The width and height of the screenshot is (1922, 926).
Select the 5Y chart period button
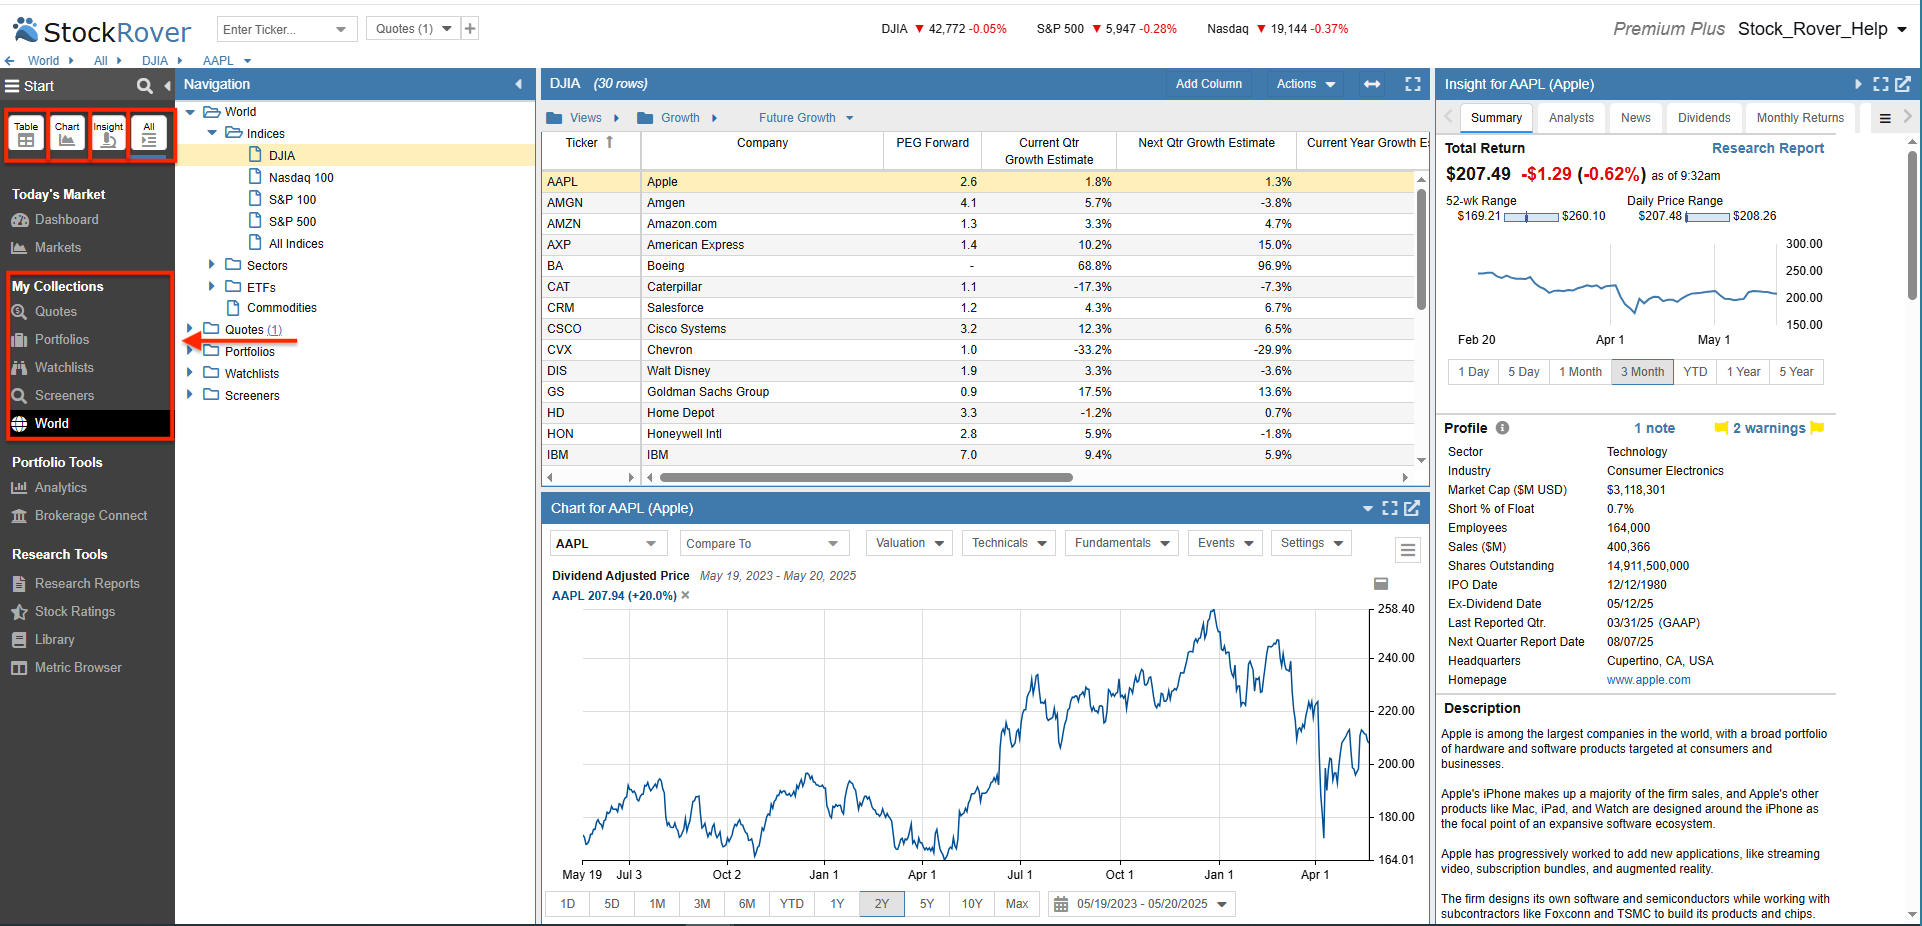tap(926, 904)
